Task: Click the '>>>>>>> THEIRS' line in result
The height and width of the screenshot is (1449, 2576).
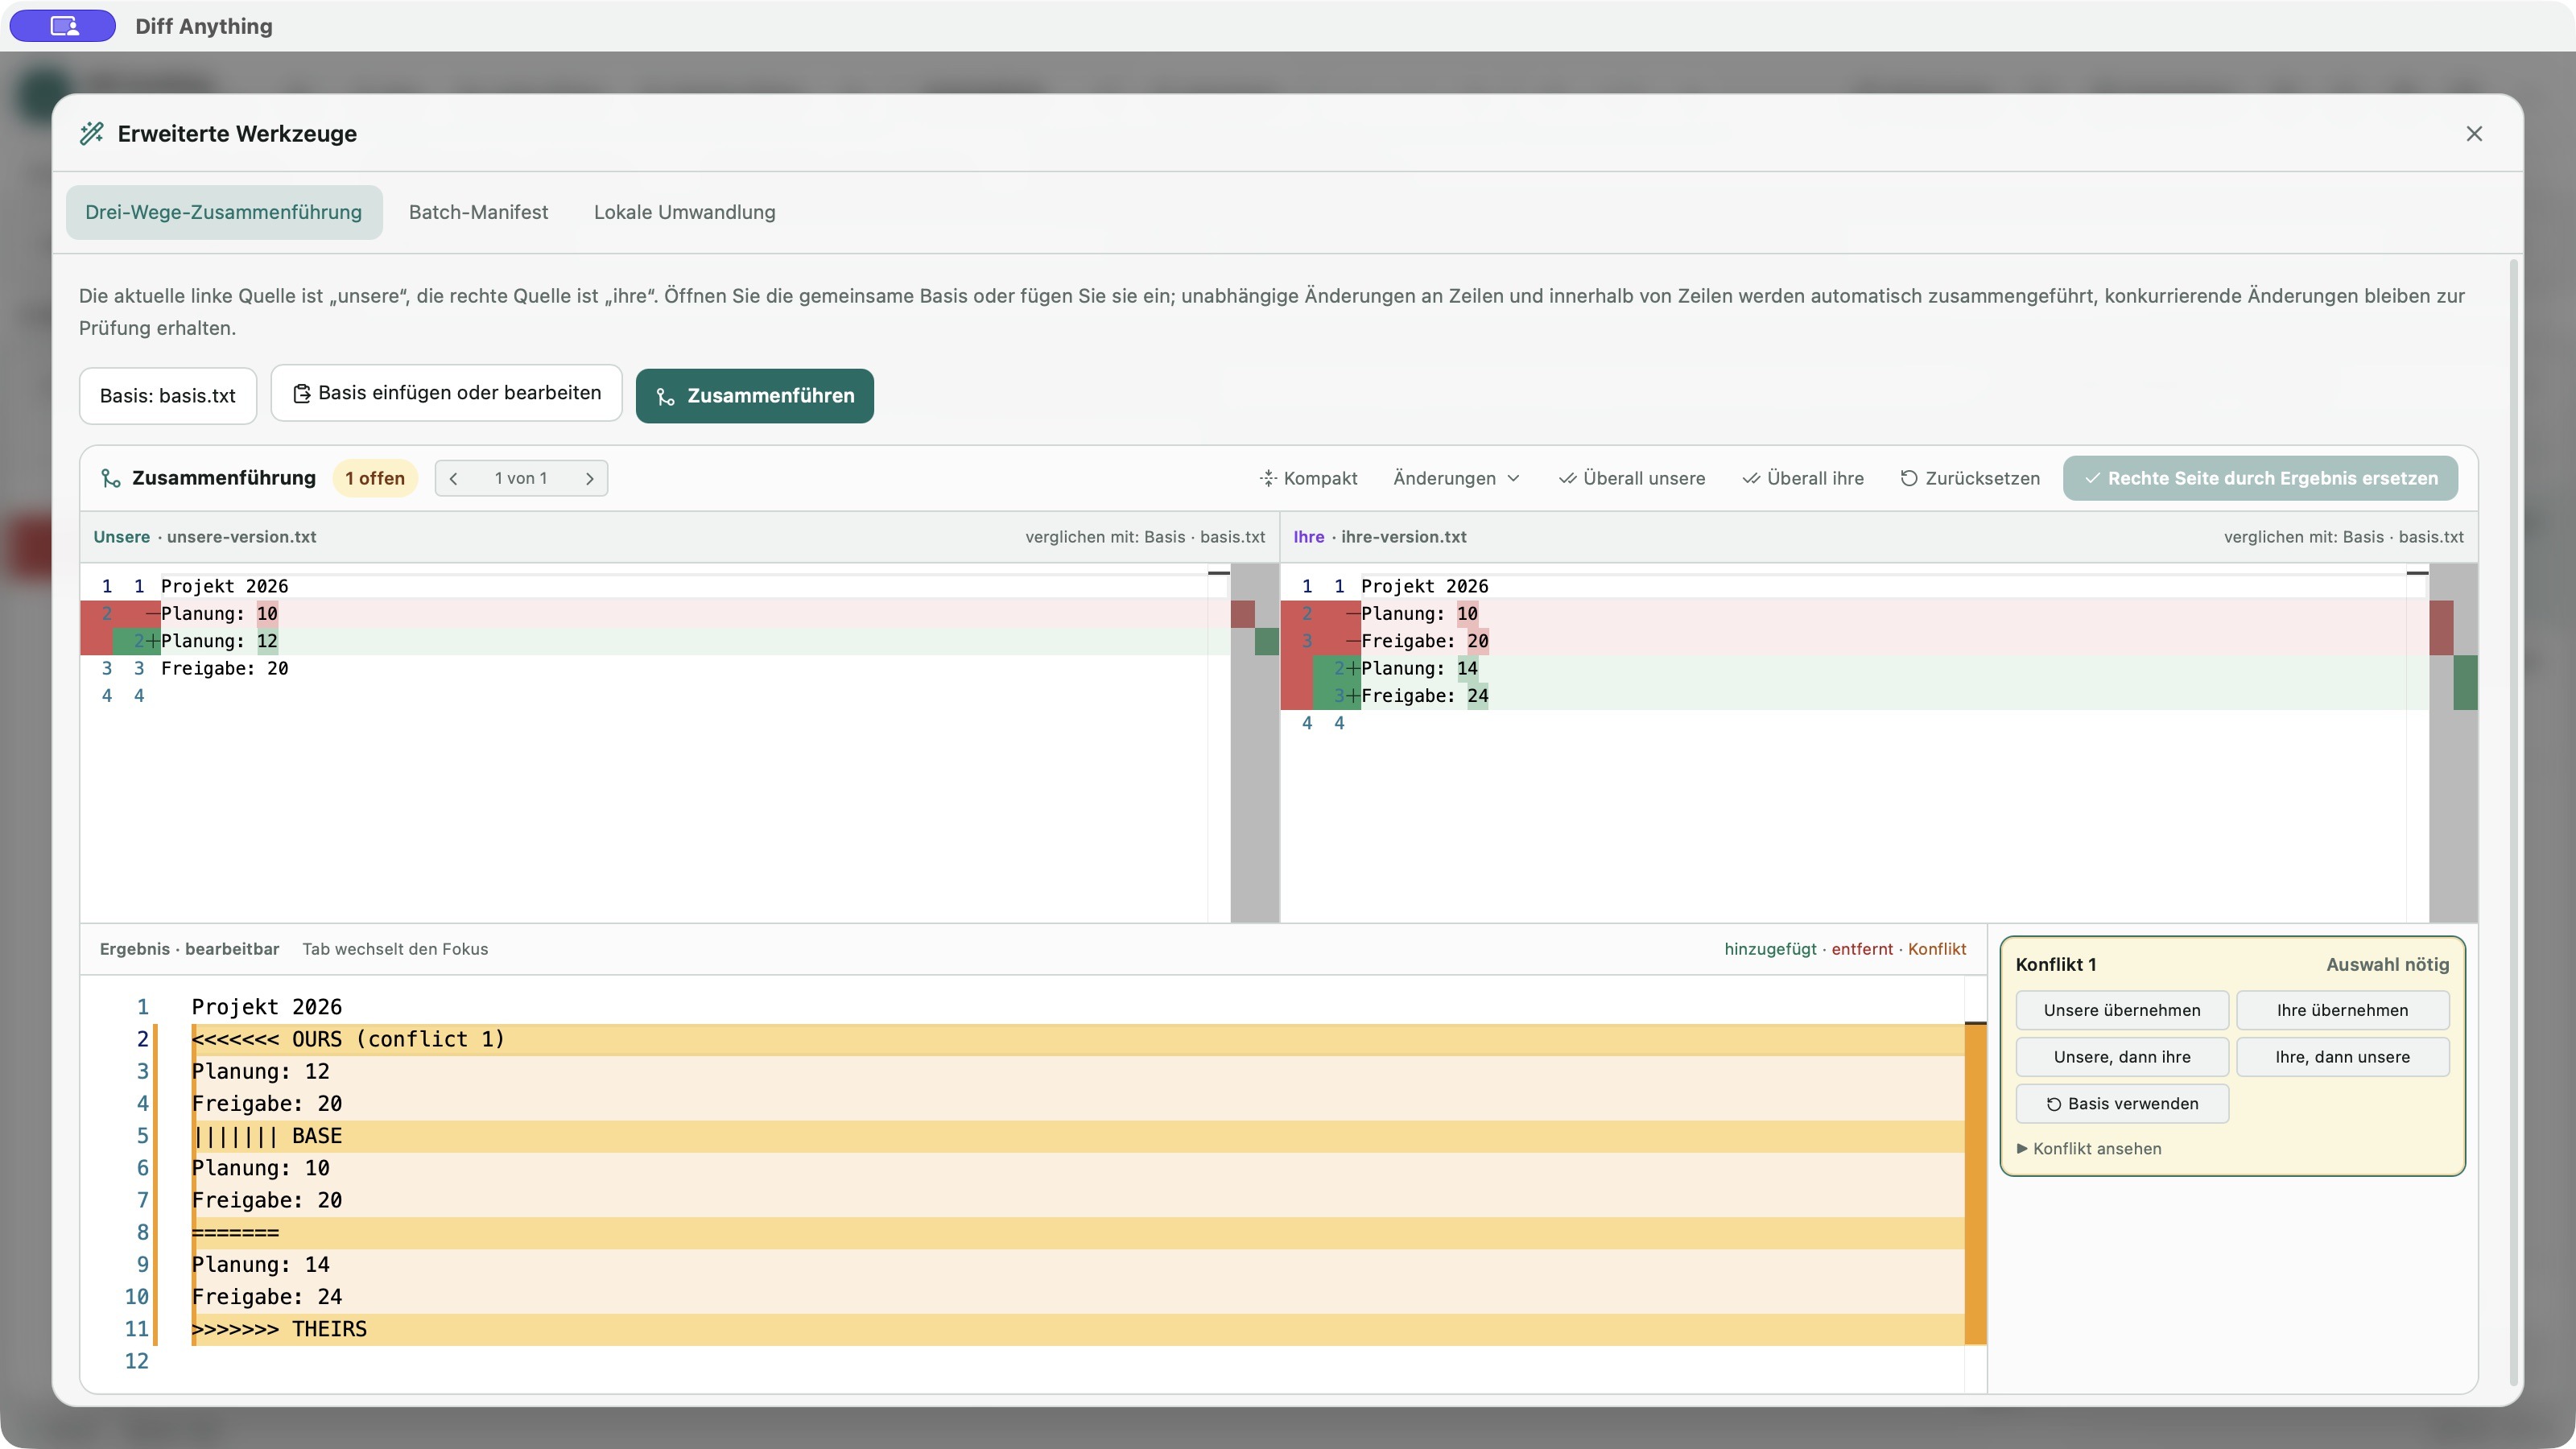Action: tap(1078, 1329)
